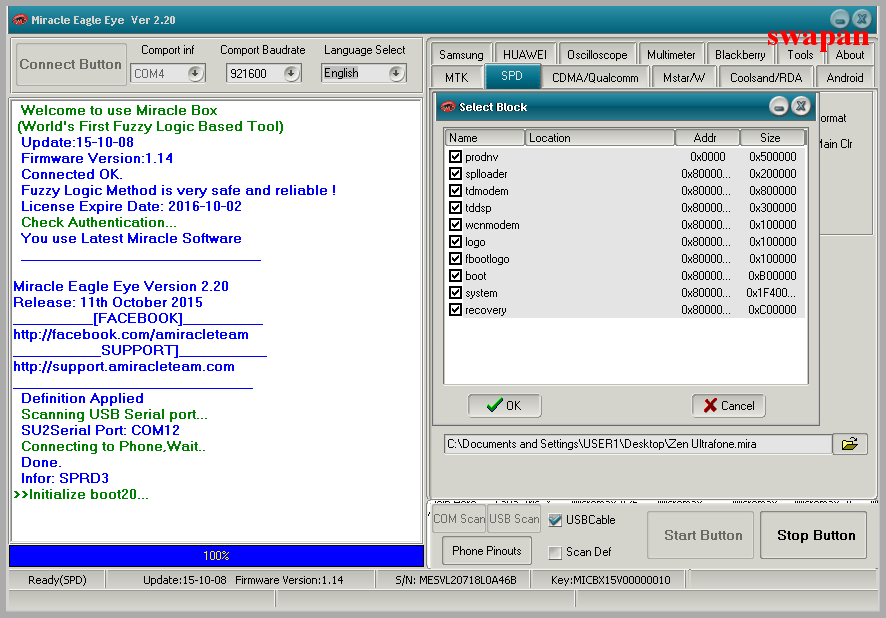Click the 100% progress bar

pos(216,556)
